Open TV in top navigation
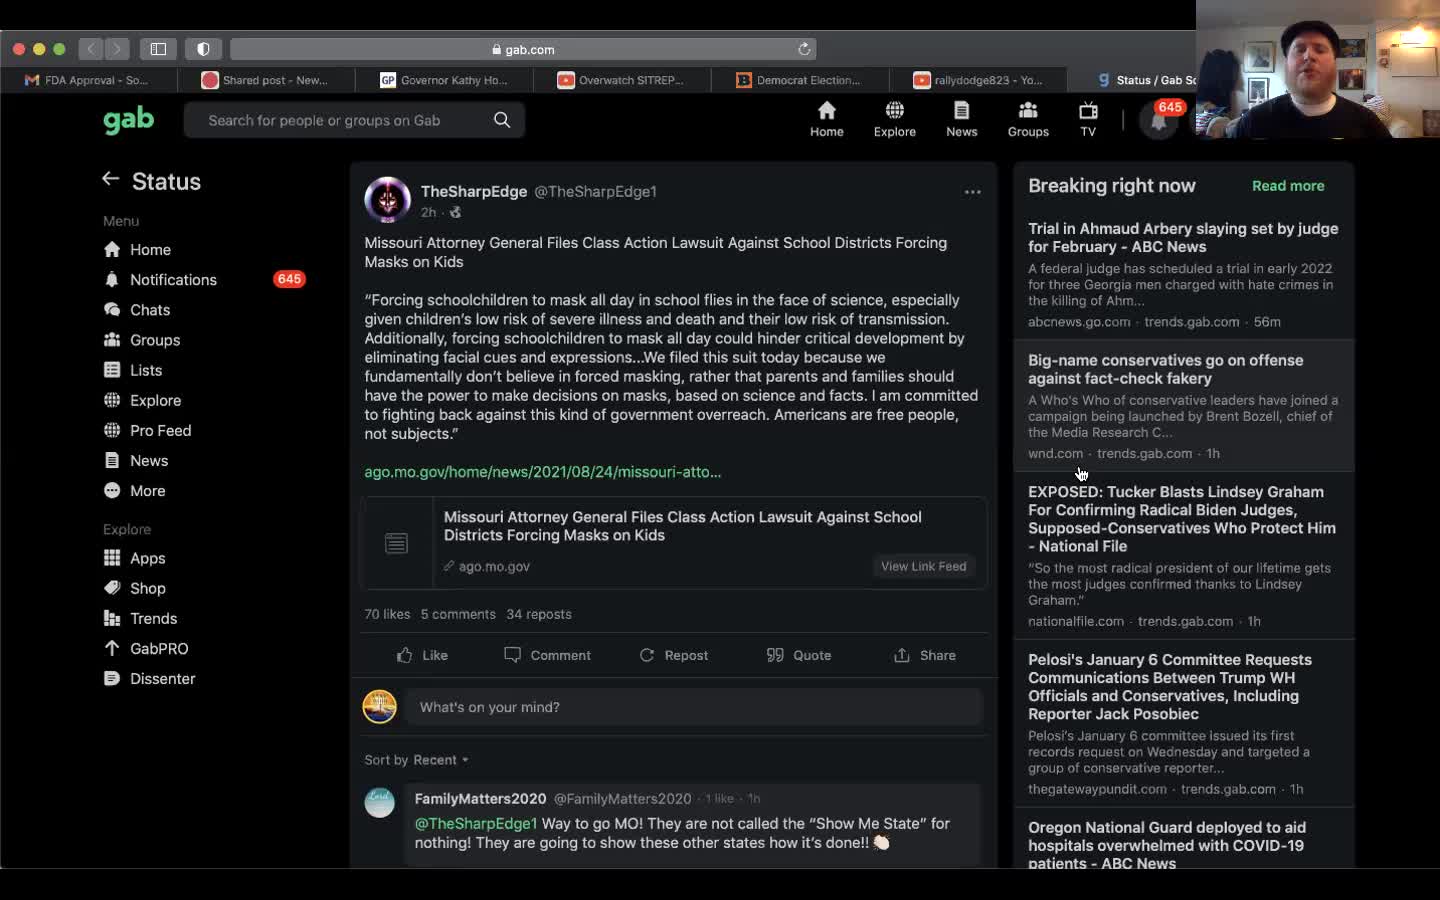Screen dimensions: 1440x900 click(1088, 119)
